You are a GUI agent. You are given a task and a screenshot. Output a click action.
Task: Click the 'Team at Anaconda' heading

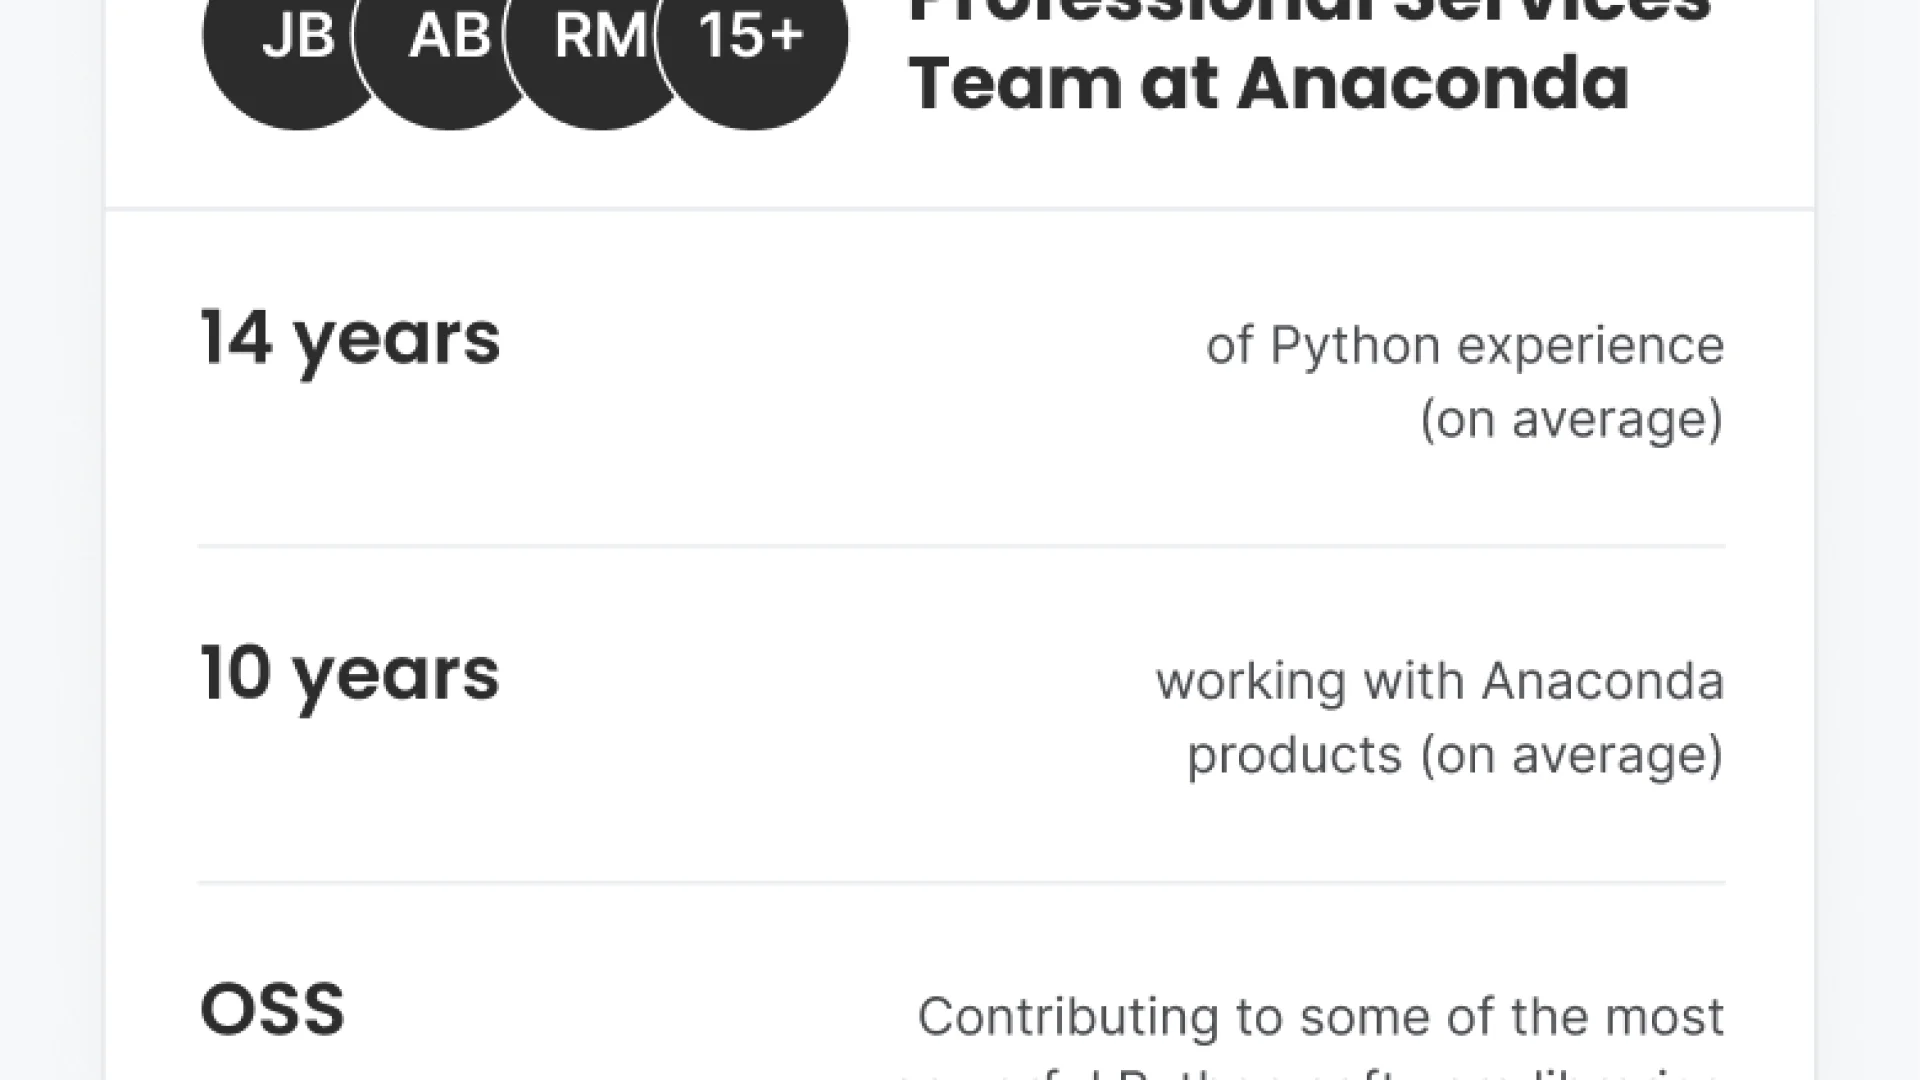point(1269,82)
